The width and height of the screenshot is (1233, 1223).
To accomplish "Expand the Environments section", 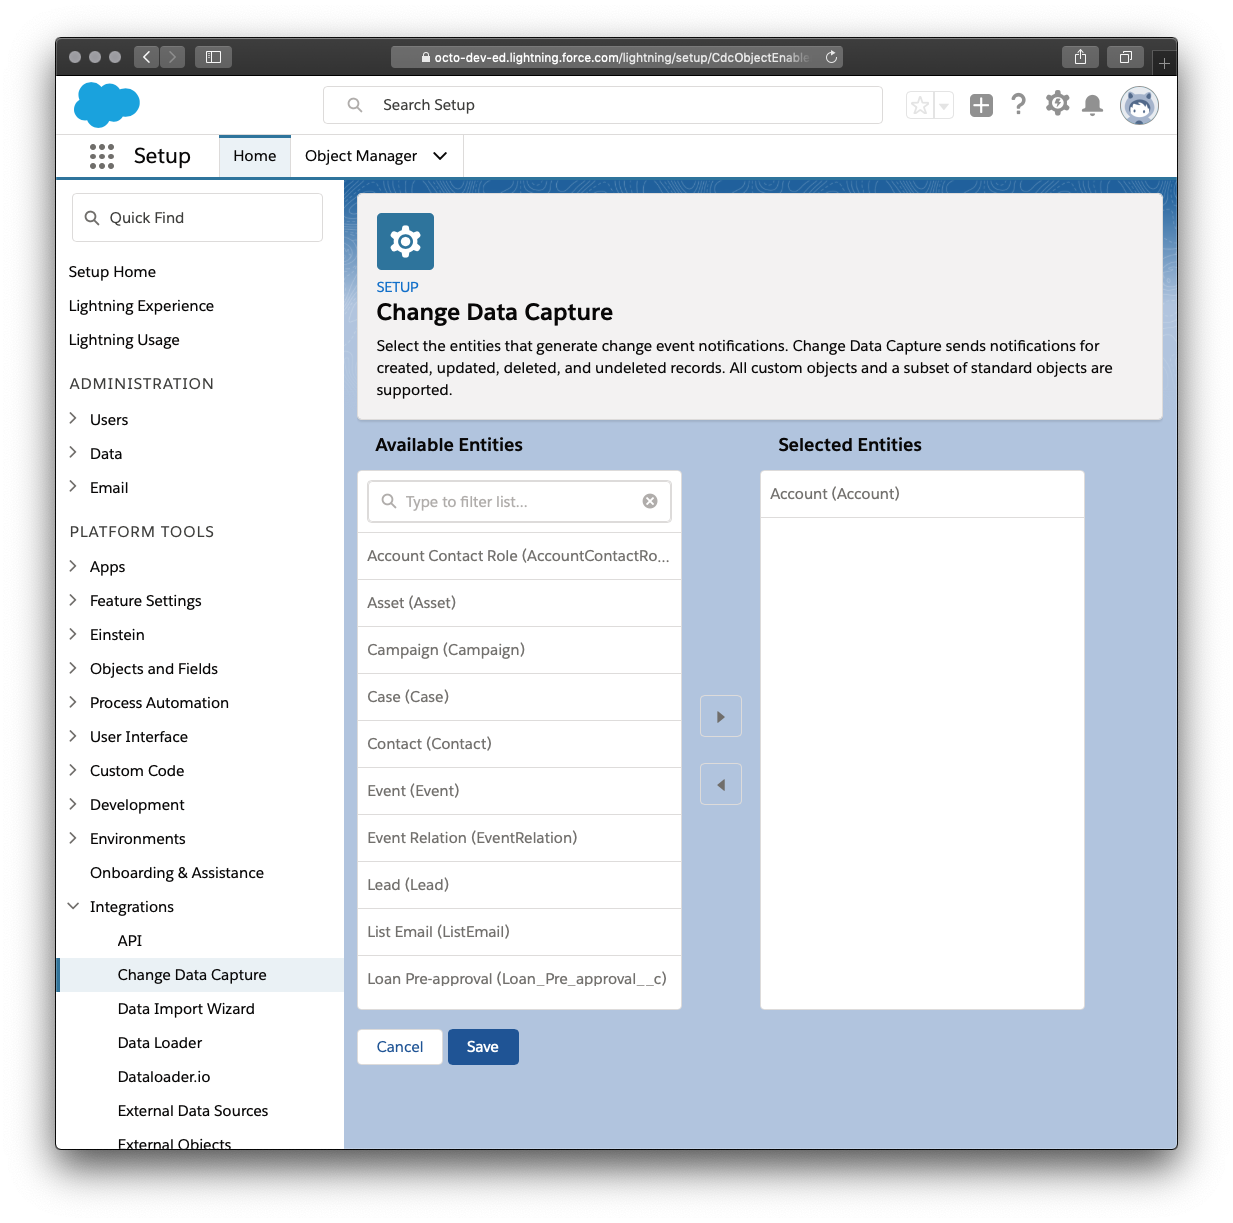I will point(73,838).
